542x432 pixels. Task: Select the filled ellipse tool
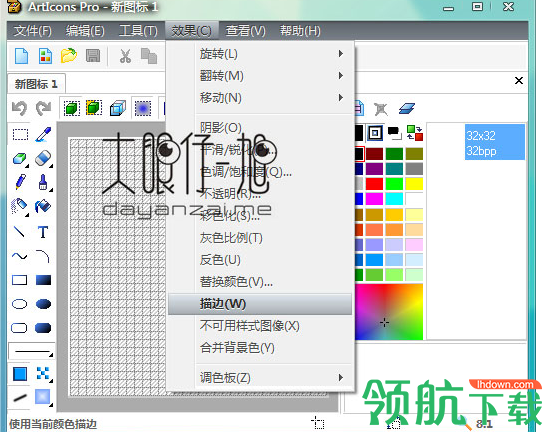pos(43,304)
